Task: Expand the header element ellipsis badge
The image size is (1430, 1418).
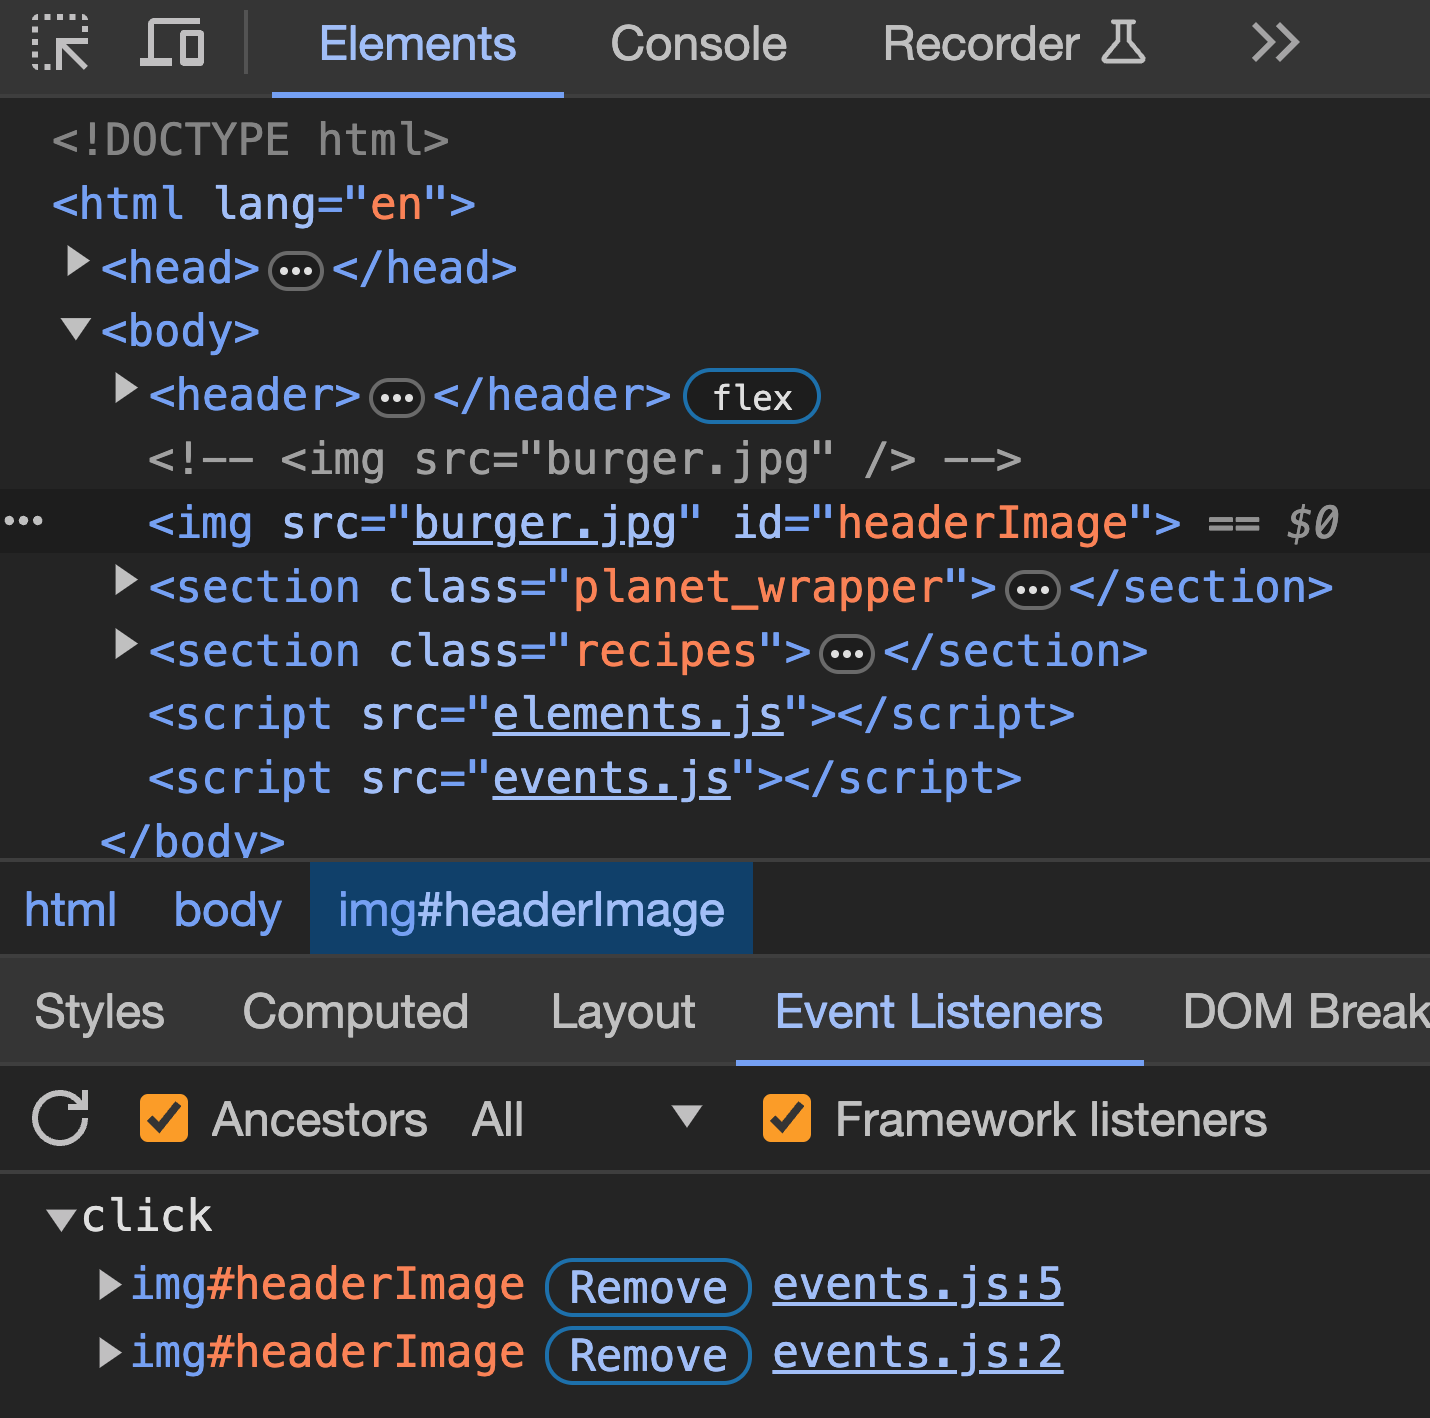Action: [x=397, y=398]
